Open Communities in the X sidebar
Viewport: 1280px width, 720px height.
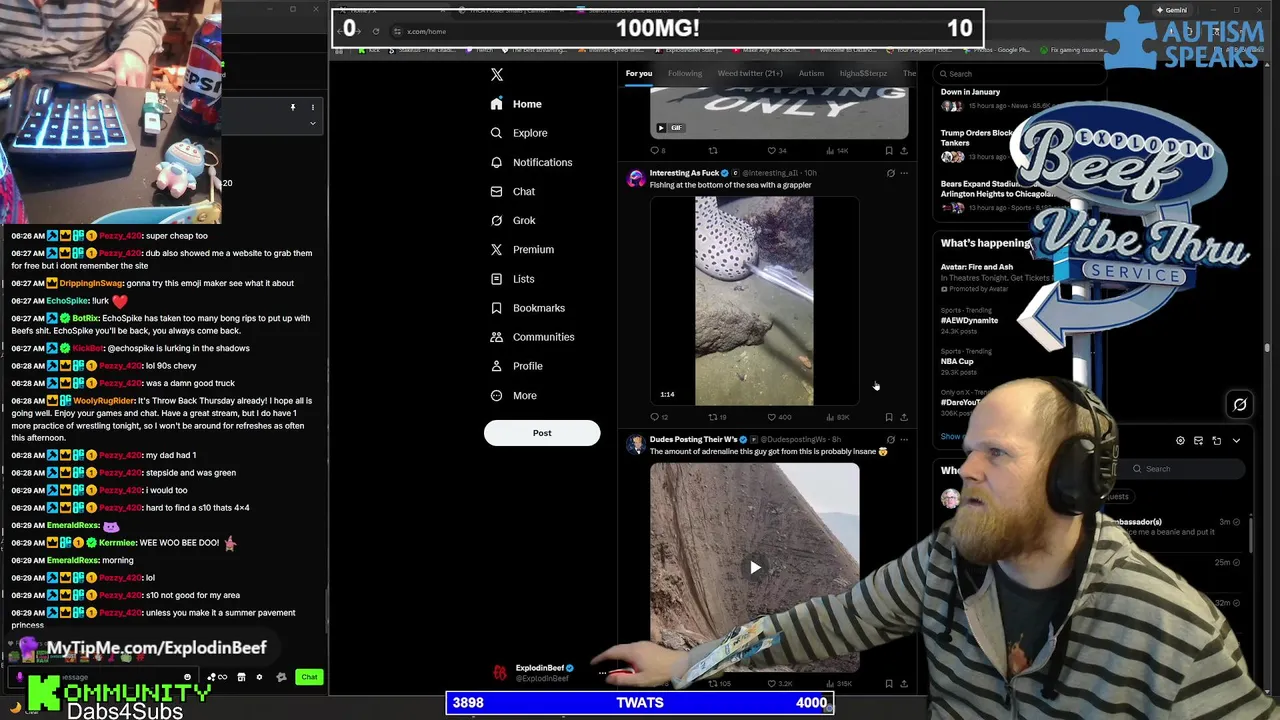[x=531, y=337]
